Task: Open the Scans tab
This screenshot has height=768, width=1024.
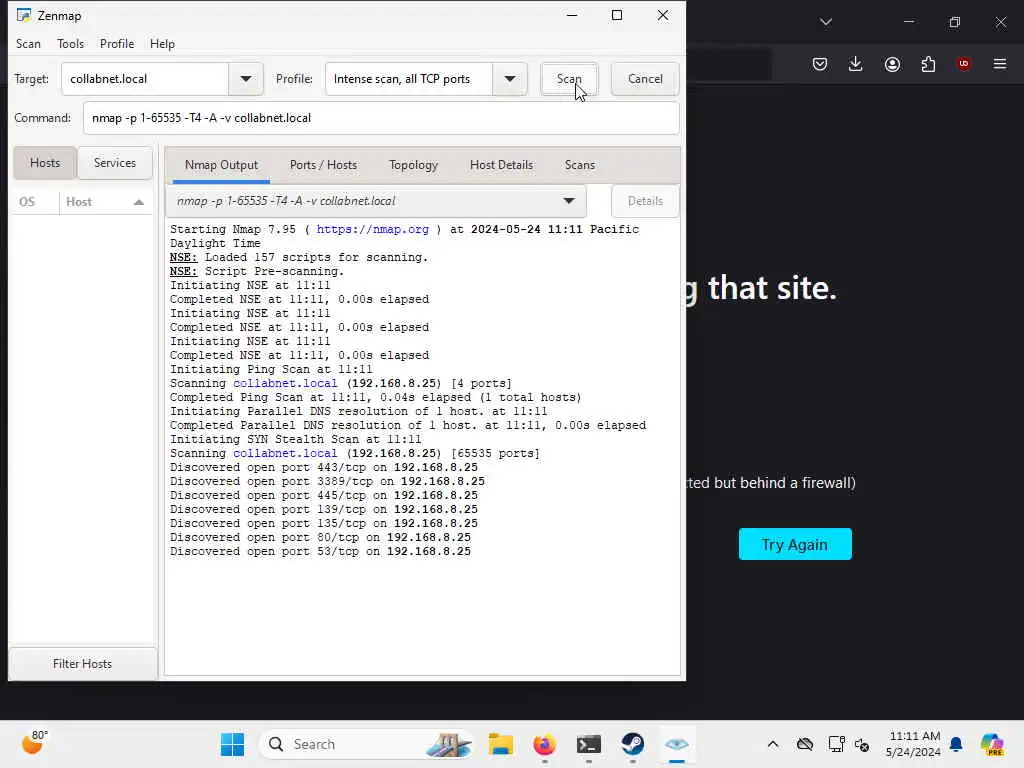Action: (x=580, y=165)
